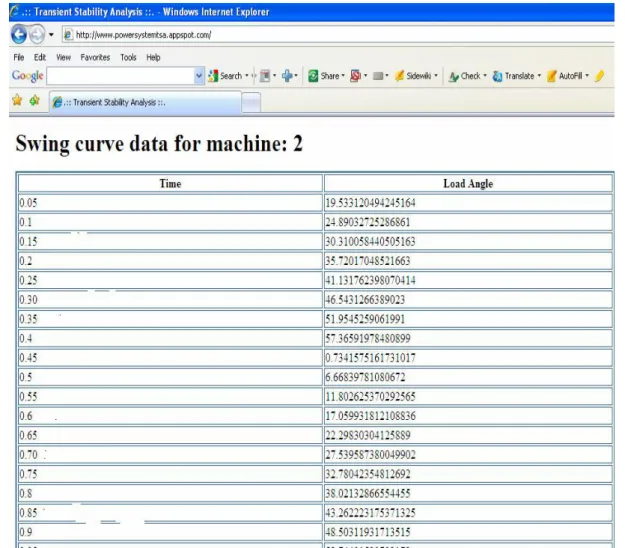625x548 pixels.
Task: Expand the Check dropdown arrow
Action: (485, 75)
